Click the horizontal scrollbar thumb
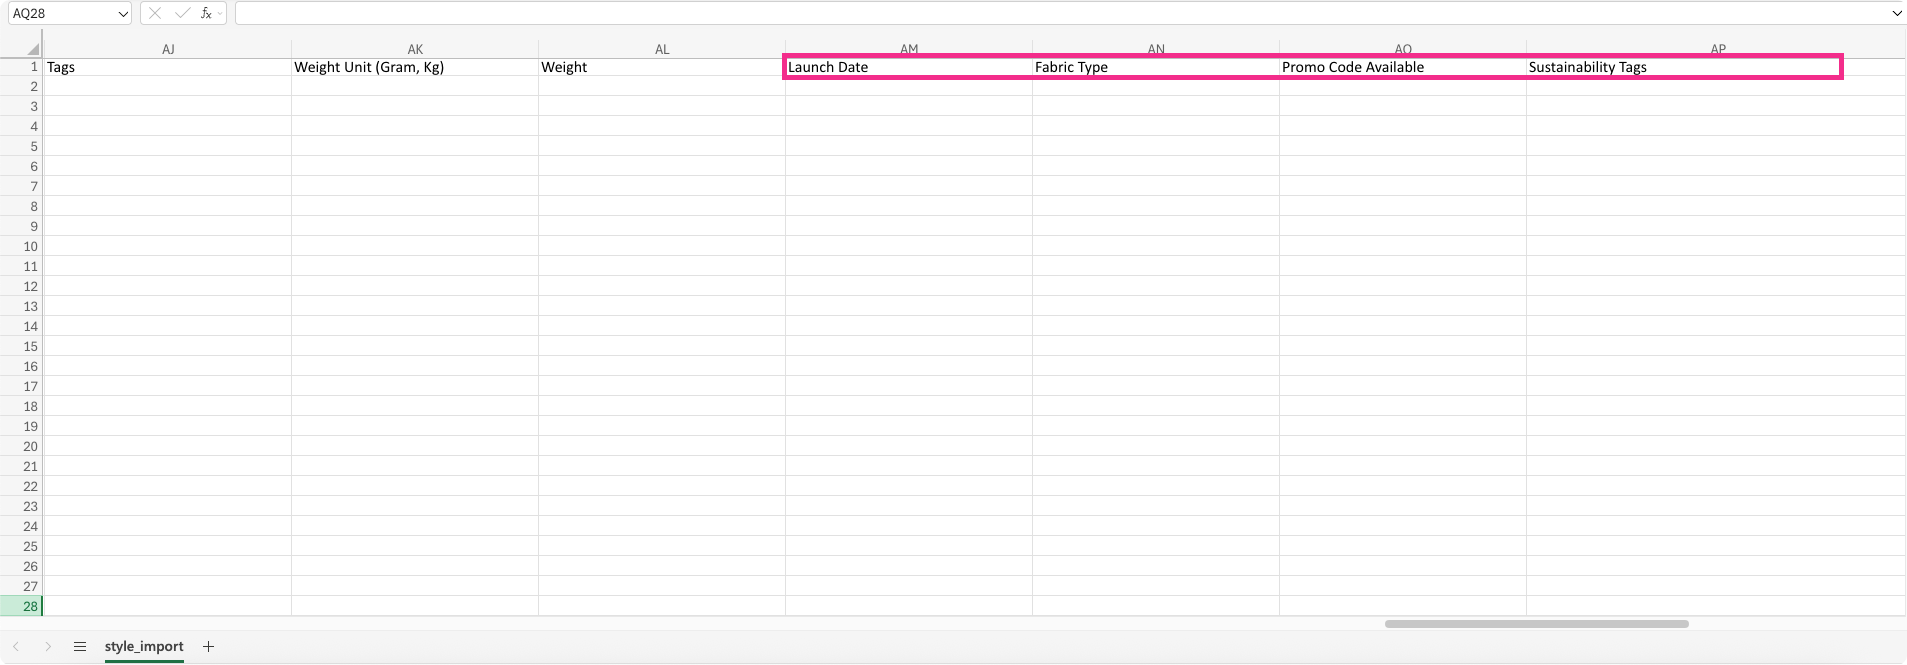 [1536, 624]
